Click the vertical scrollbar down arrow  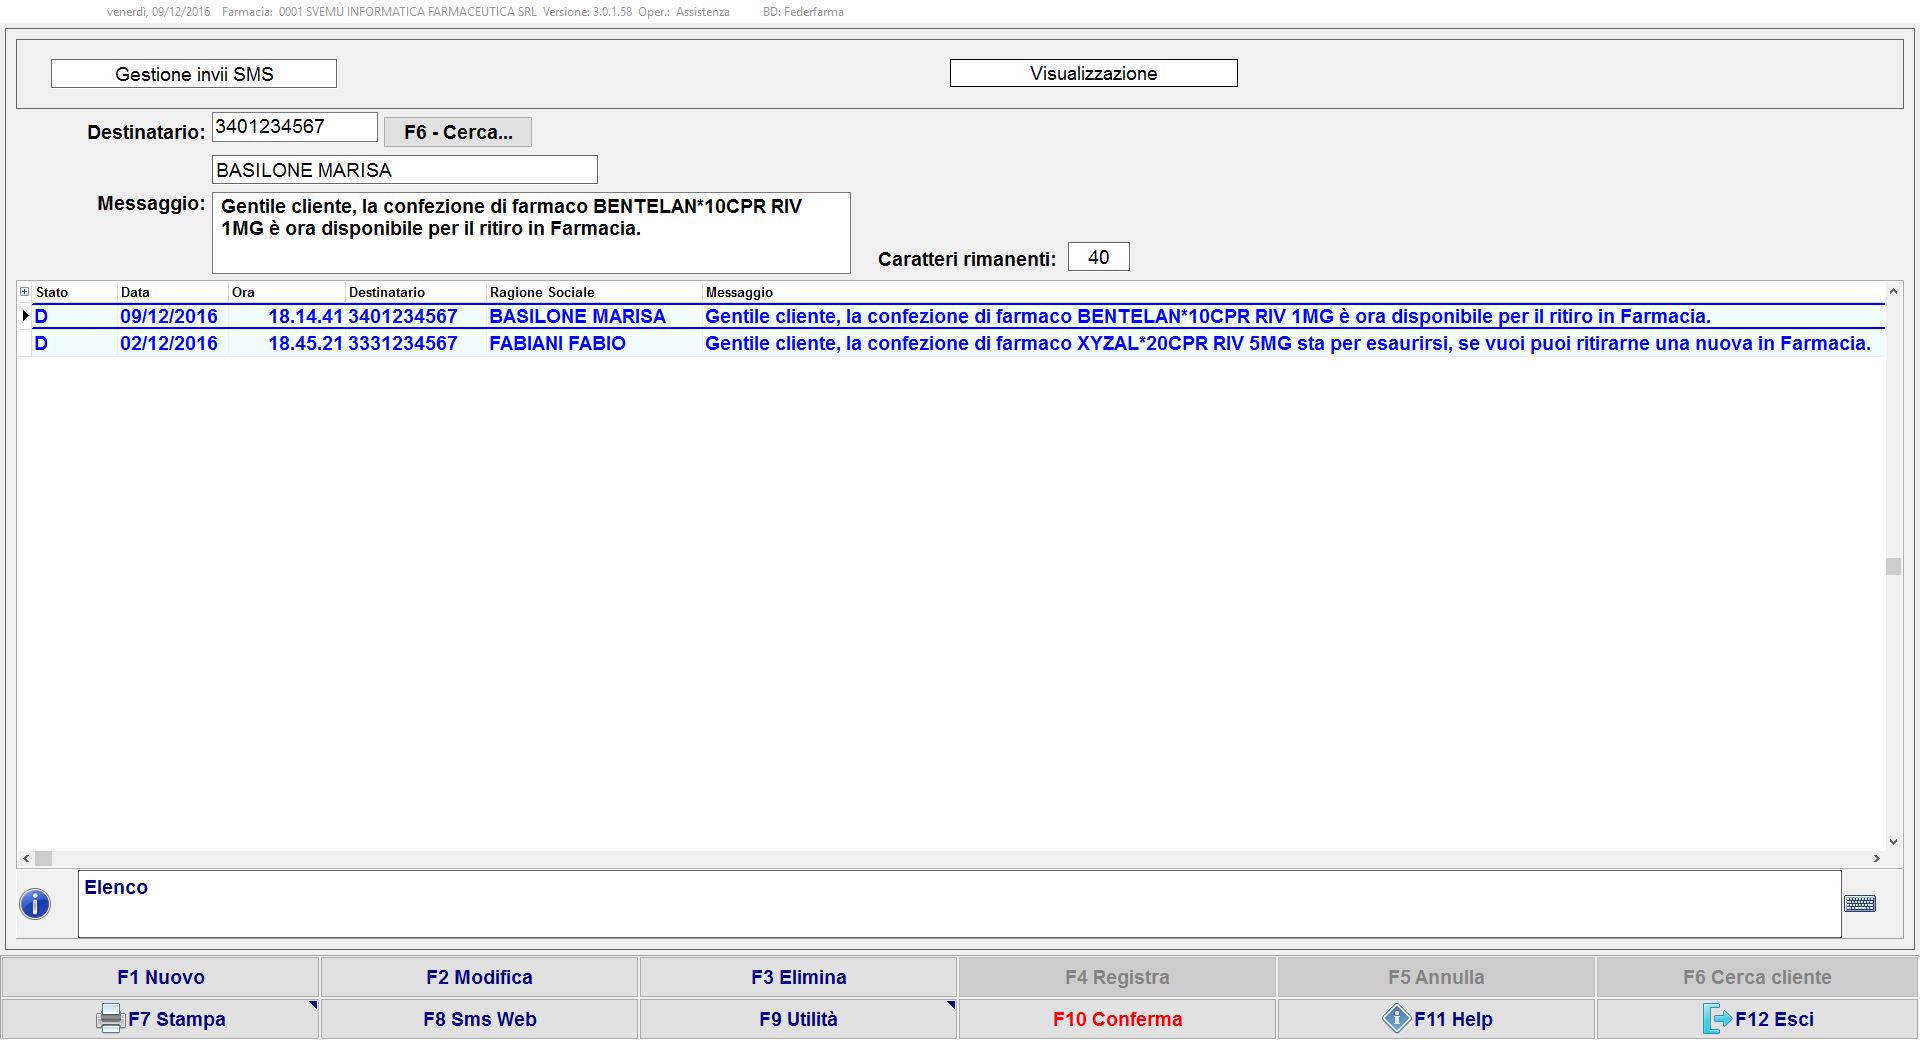(x=1893, y=842)
